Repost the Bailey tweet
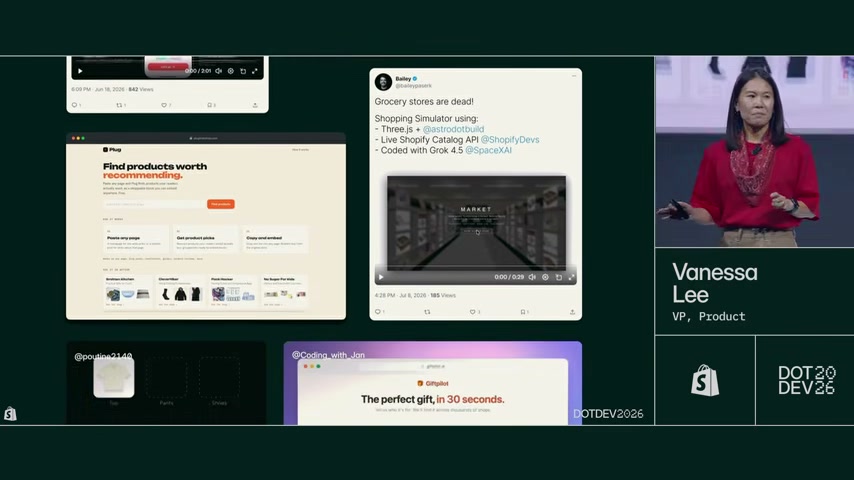Viewport: 854px width, 480px height. [427, 312]
